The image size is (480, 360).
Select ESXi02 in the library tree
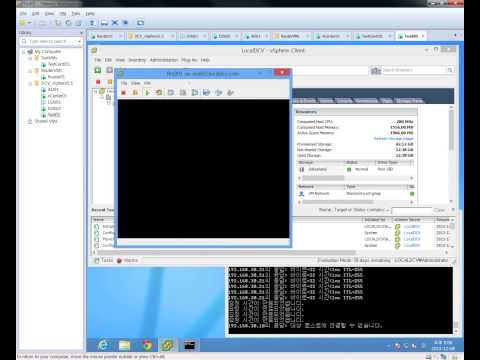point(54,108)
